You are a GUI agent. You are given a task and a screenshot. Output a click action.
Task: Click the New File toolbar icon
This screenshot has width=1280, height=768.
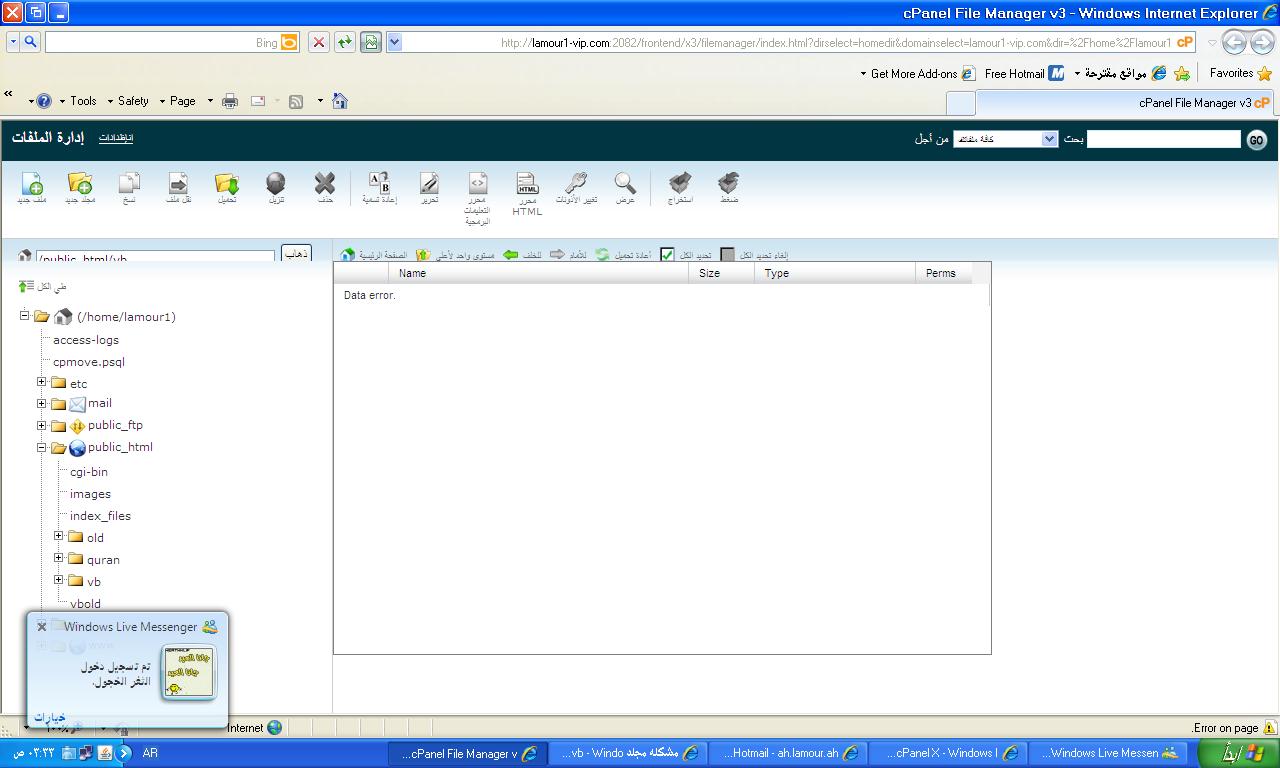pos(32,184)
